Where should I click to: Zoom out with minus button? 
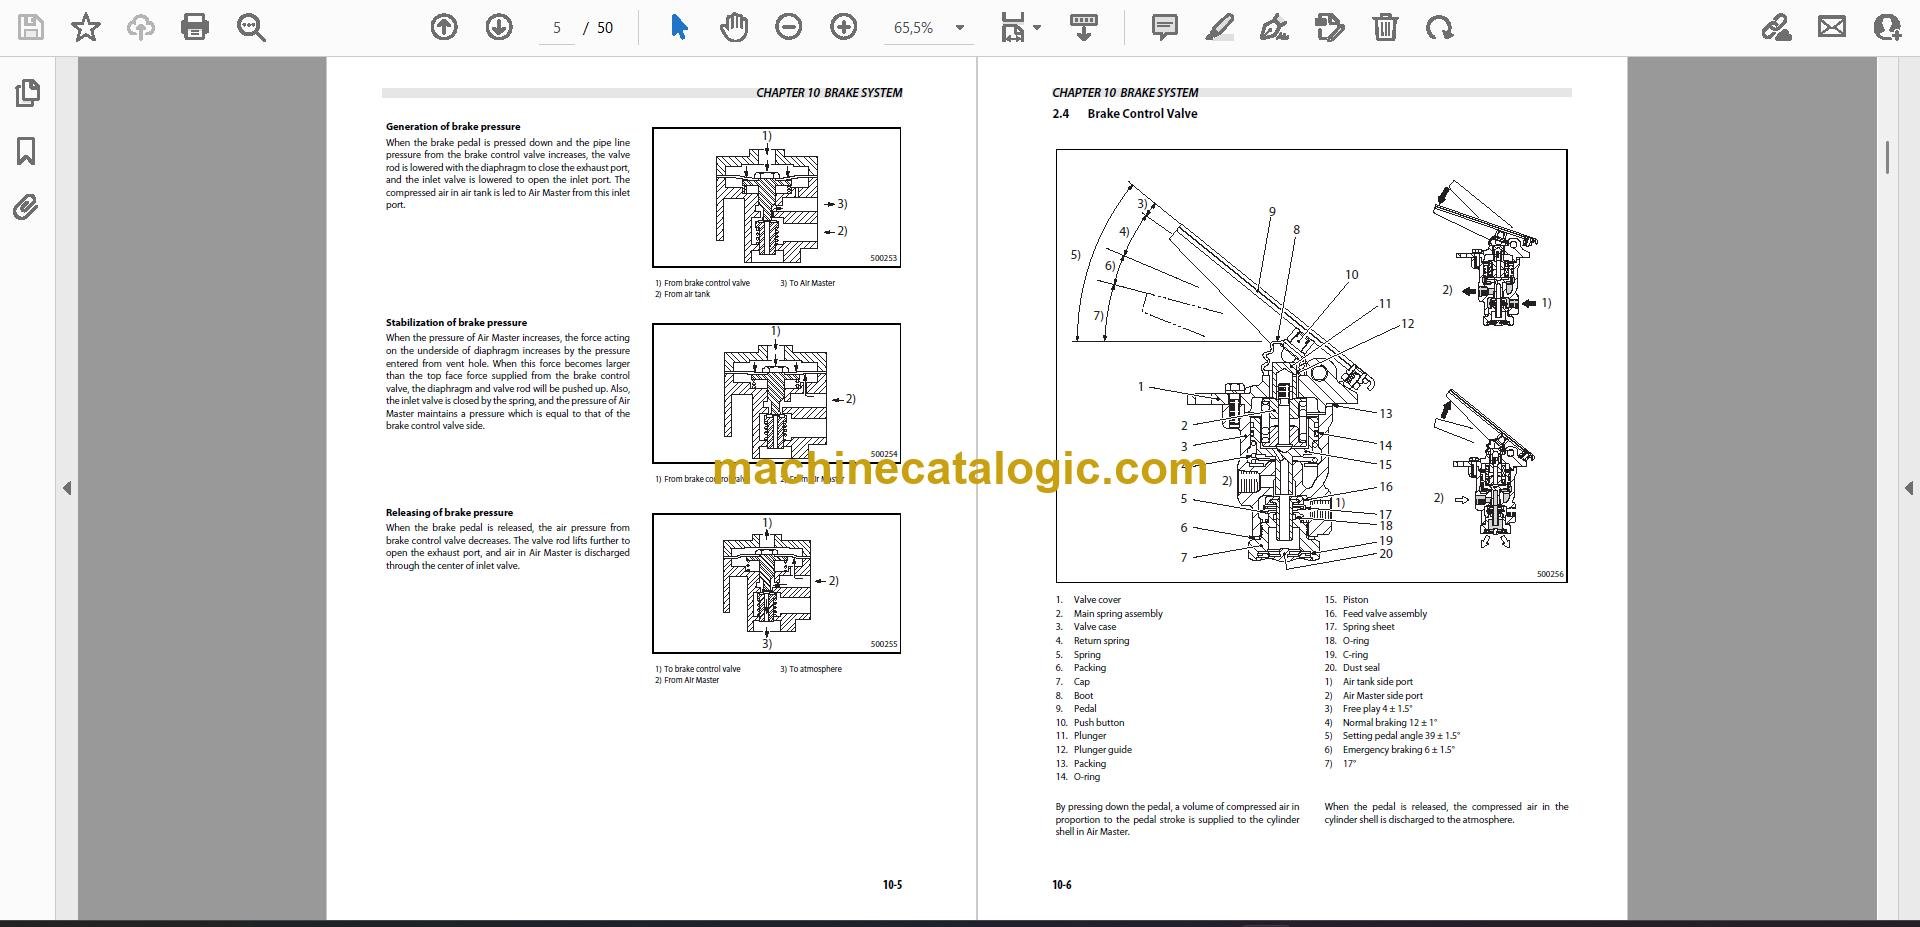pos(789,27)
